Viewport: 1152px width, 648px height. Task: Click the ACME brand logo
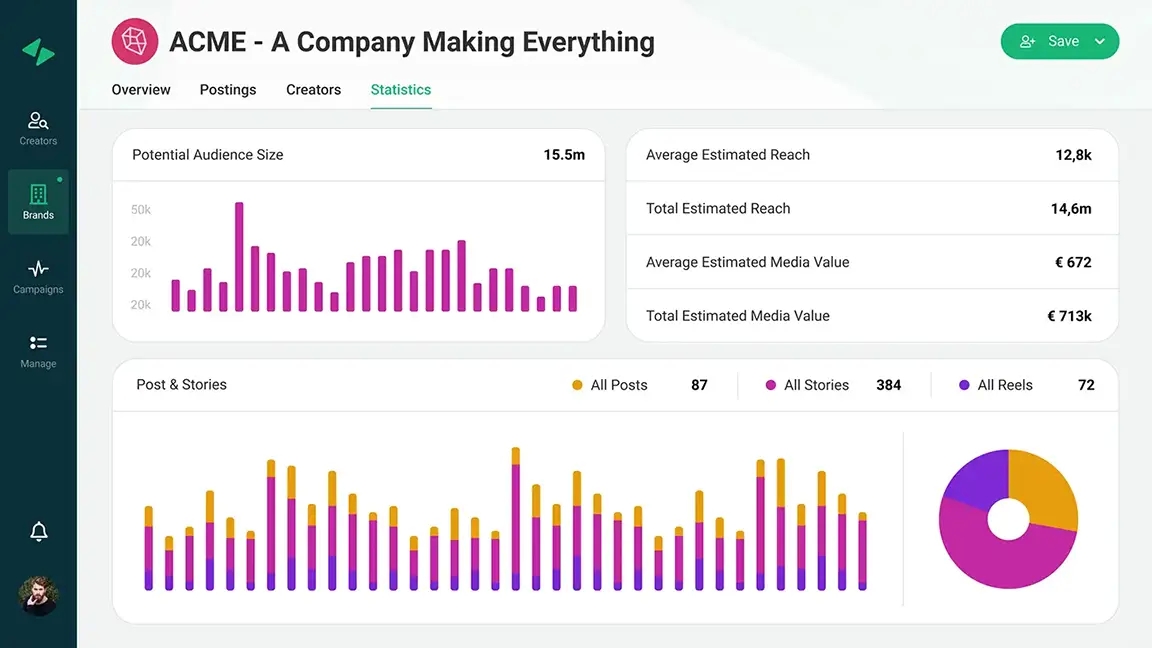(134, 42)
